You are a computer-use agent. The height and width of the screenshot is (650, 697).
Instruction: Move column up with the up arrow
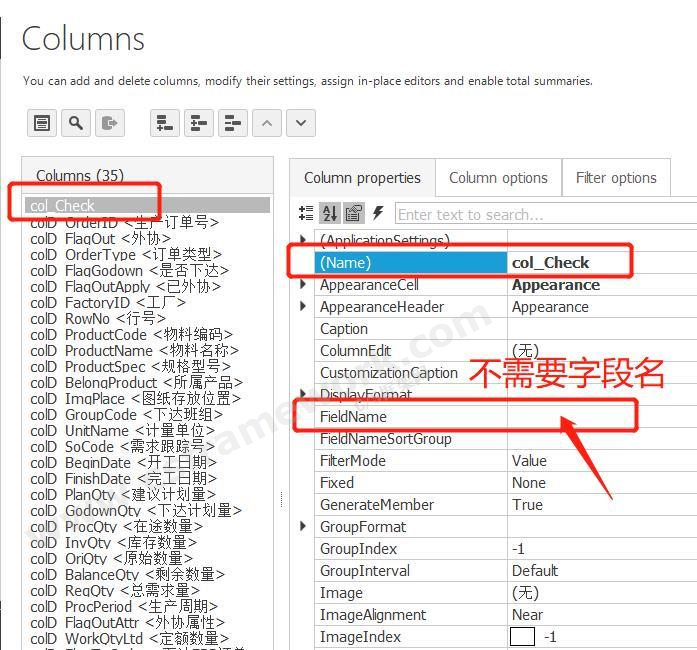pos(266,123)
